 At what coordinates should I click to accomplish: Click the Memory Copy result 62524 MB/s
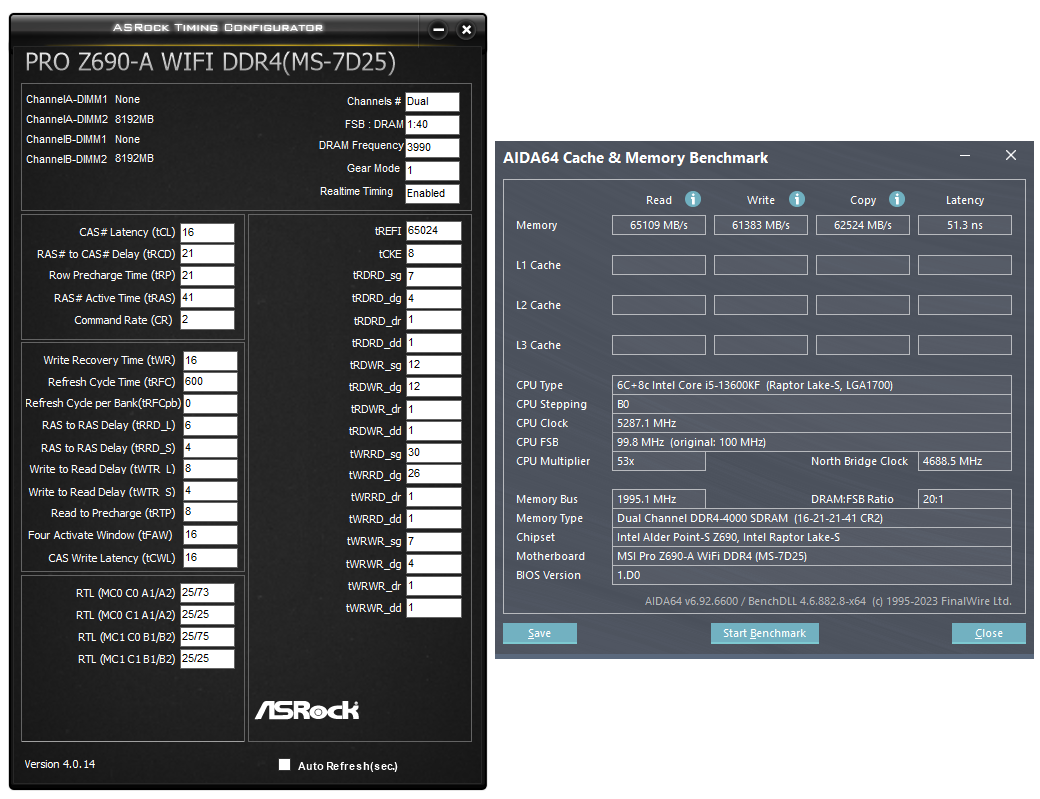863,225
